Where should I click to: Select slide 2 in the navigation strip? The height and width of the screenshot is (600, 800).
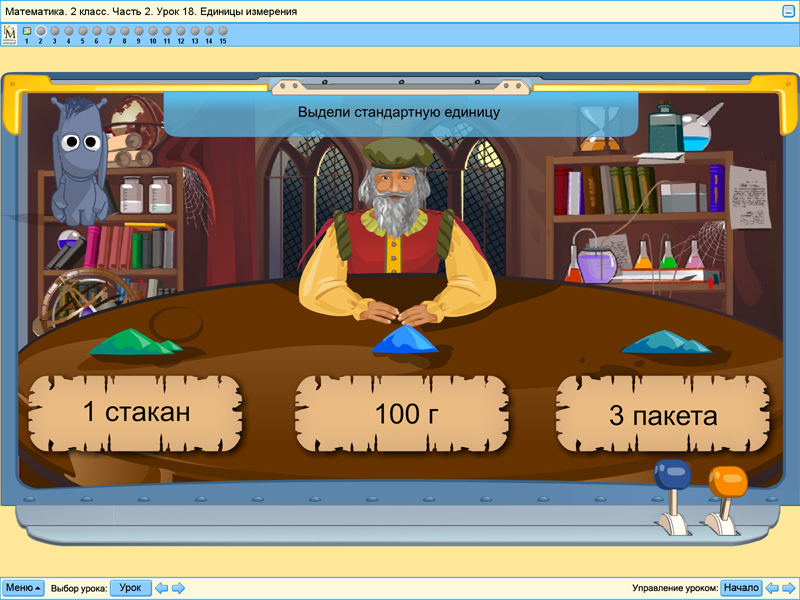(x=41, y=30)
